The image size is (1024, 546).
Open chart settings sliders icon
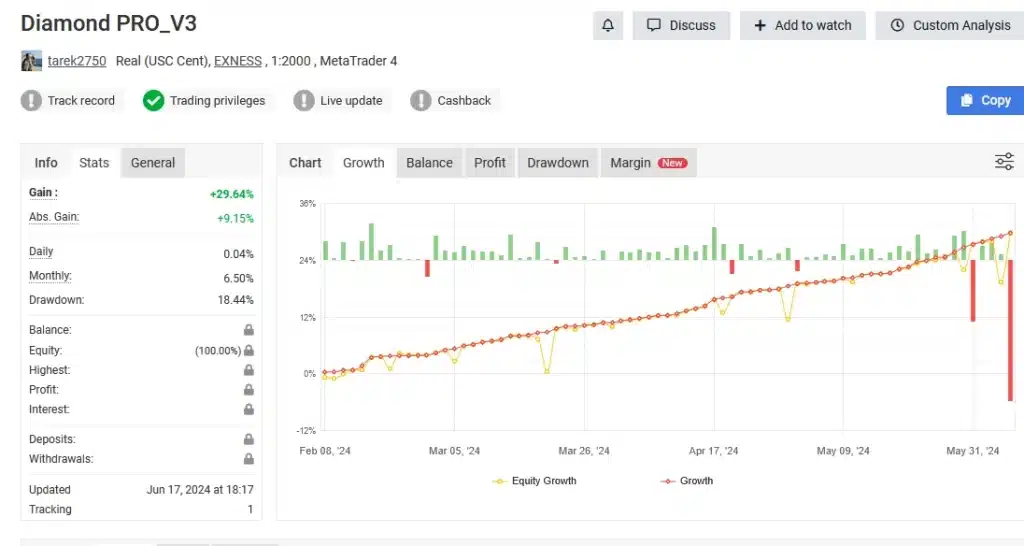click(x=1004, y=161)
